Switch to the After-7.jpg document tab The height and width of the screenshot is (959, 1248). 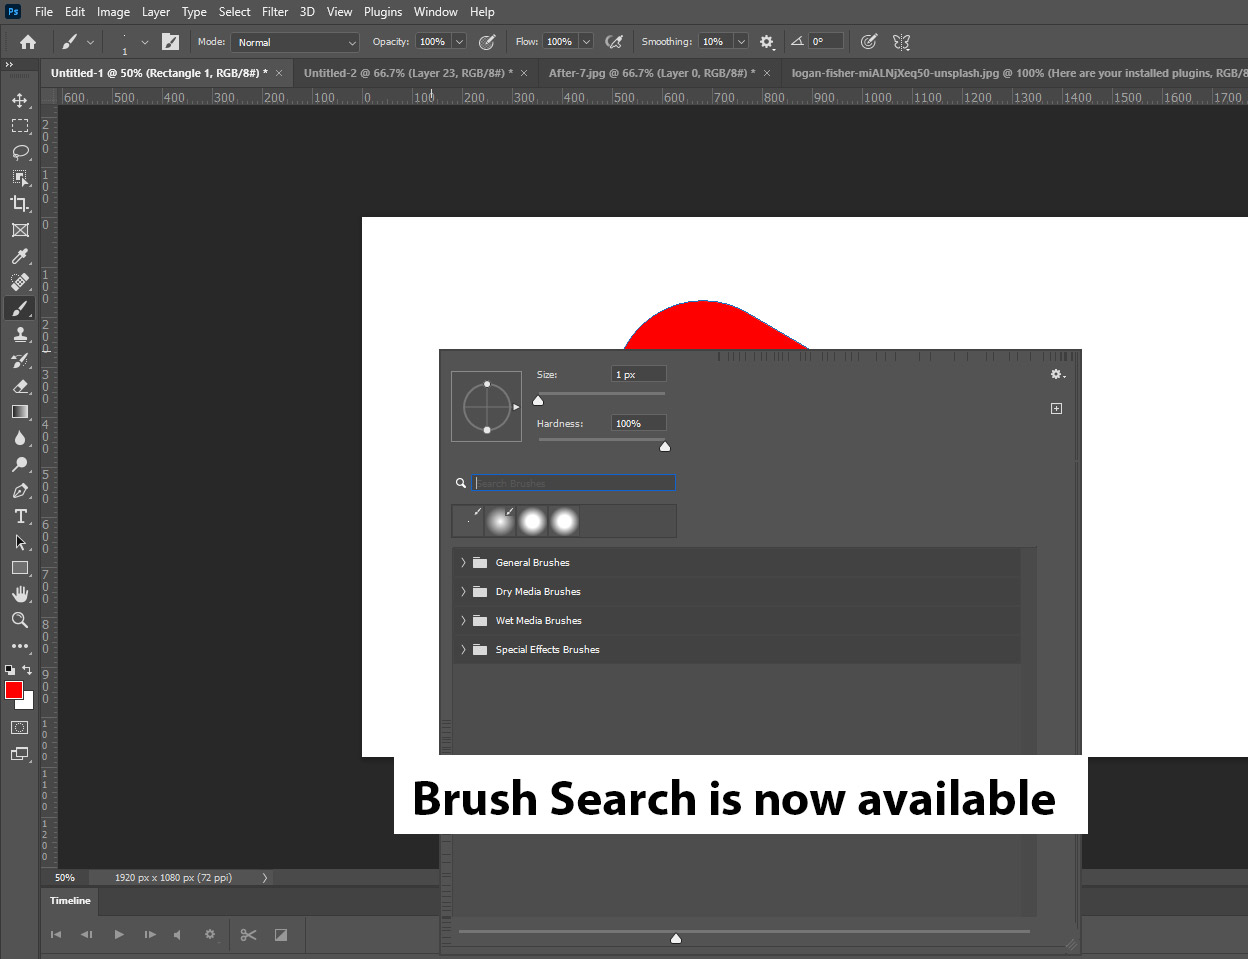coord(649,73)
